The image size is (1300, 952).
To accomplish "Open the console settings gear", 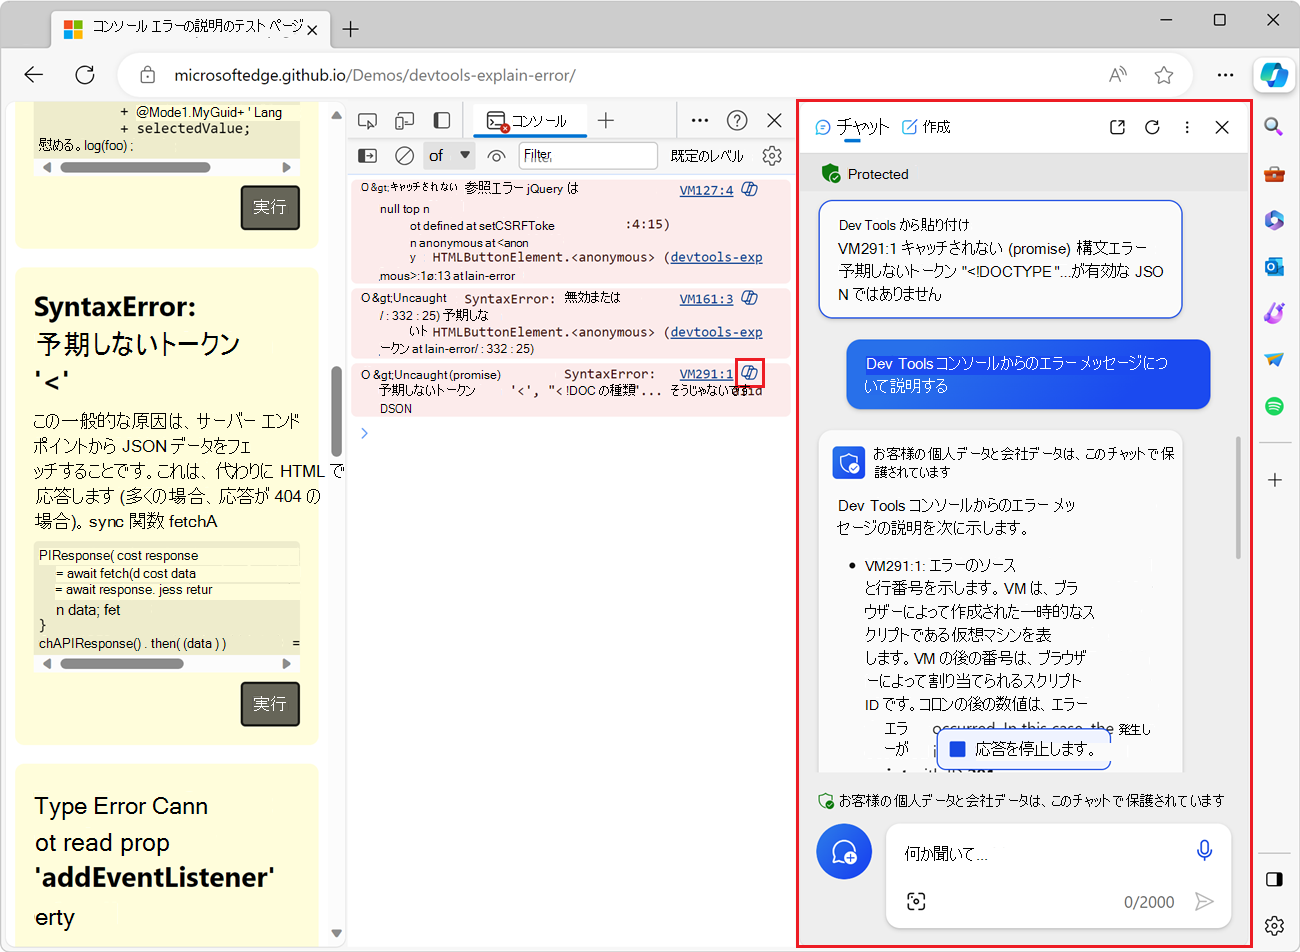I will pyautogui.click(x=770, y=155).
